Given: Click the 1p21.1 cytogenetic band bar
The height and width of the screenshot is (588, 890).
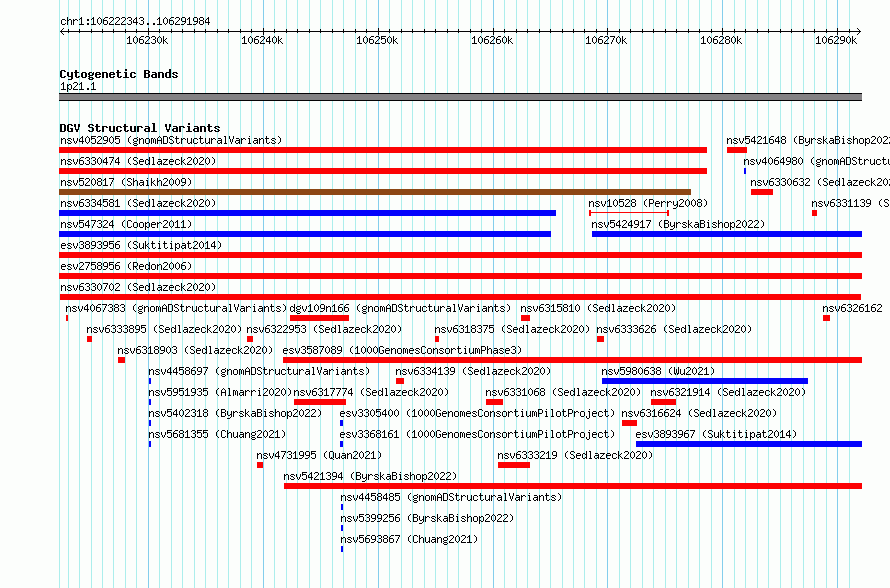Looking at the screenshot, I should 460,97.
